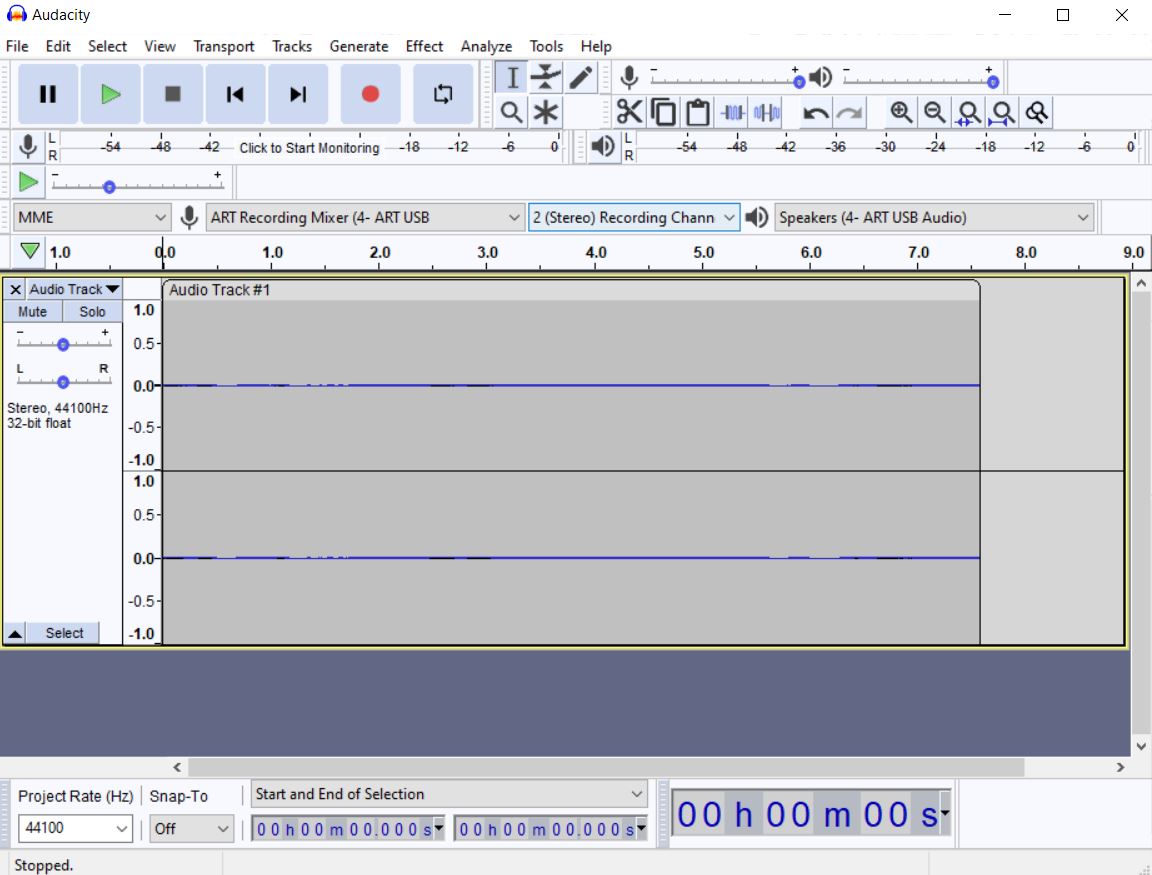Open the Snap-To Off dropdown
Screen dimensions: 1152x875
coord(191,829)
